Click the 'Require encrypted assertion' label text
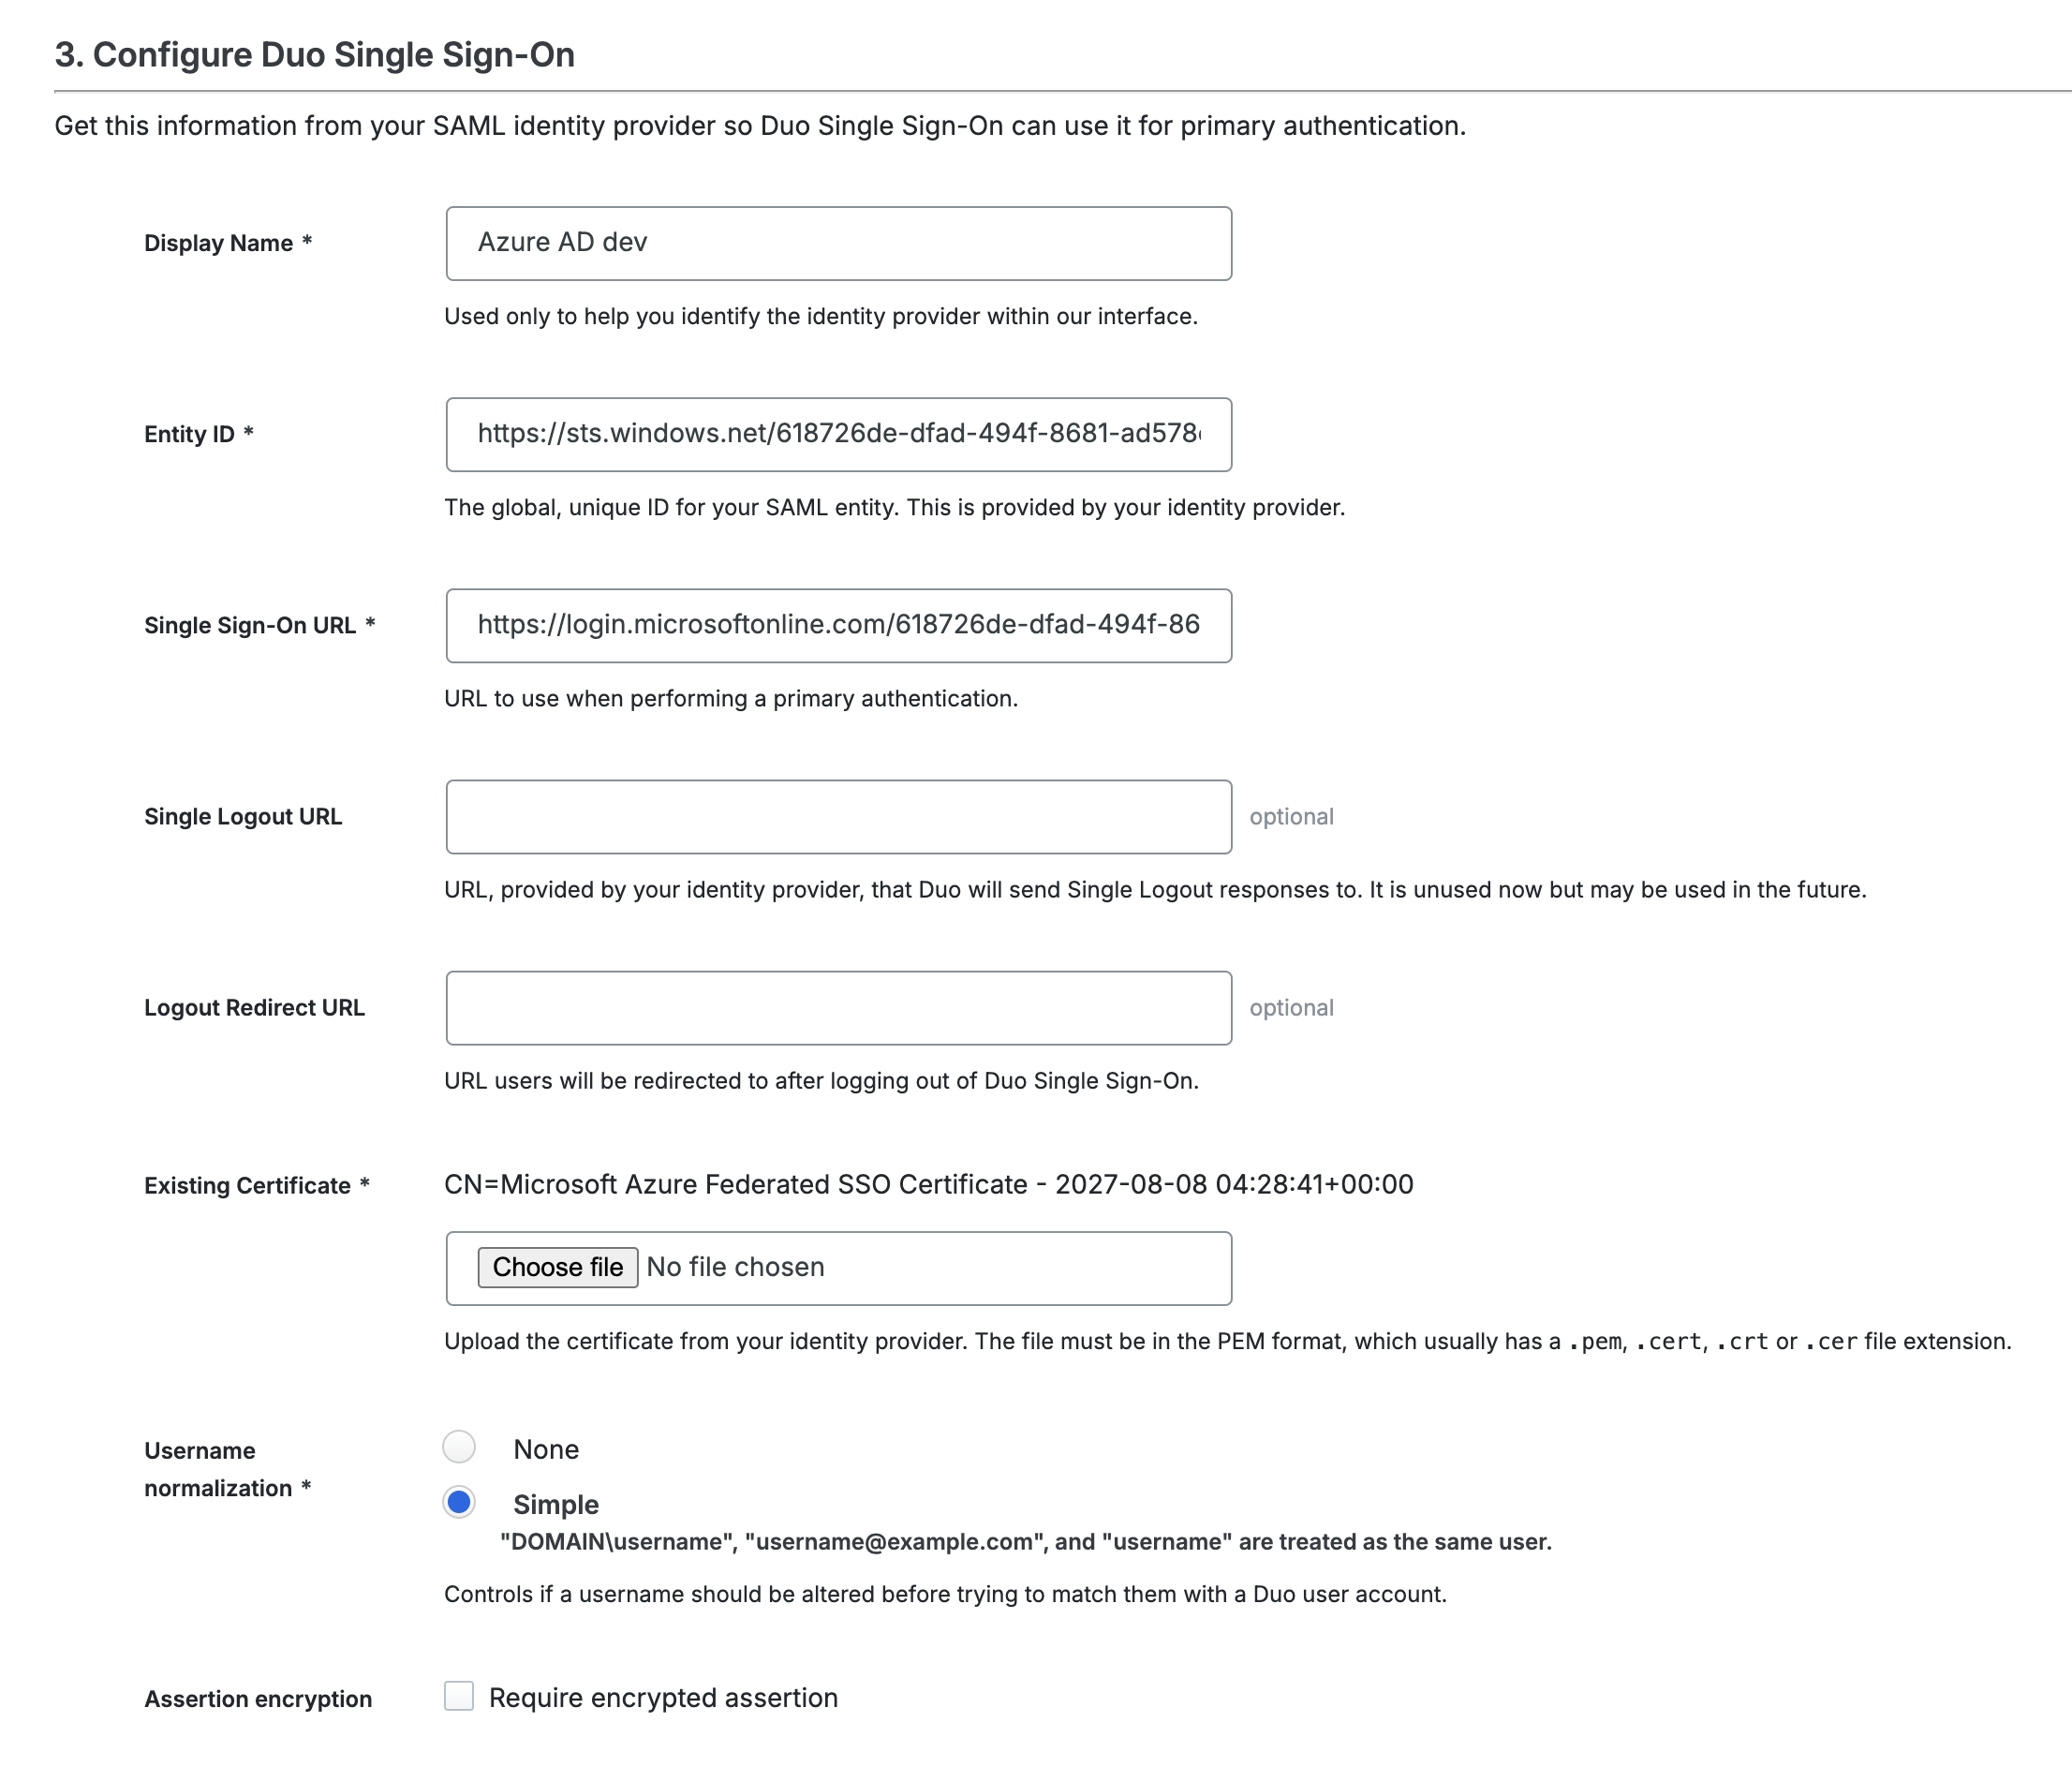Screen dimensions: 2072x1767 pyautogui.click(x=663, y=1697)
